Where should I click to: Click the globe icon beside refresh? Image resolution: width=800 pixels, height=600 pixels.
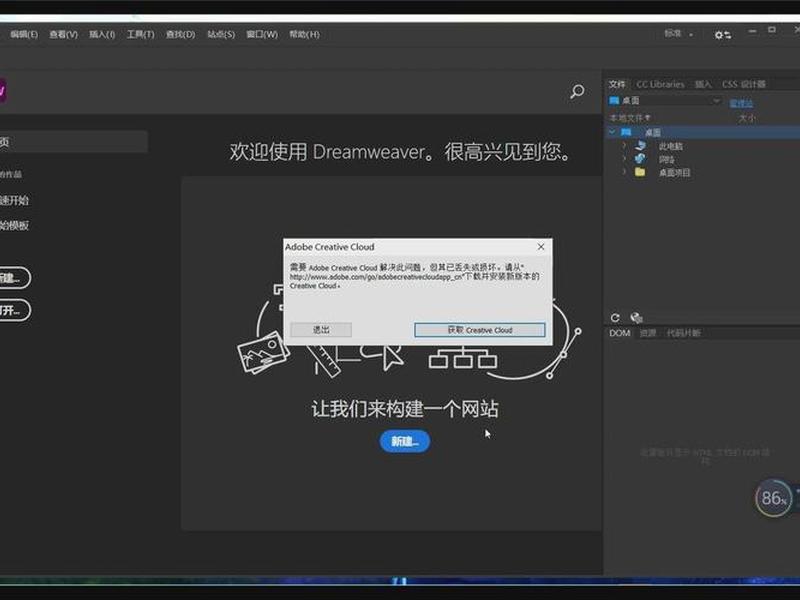click(636, 318)
